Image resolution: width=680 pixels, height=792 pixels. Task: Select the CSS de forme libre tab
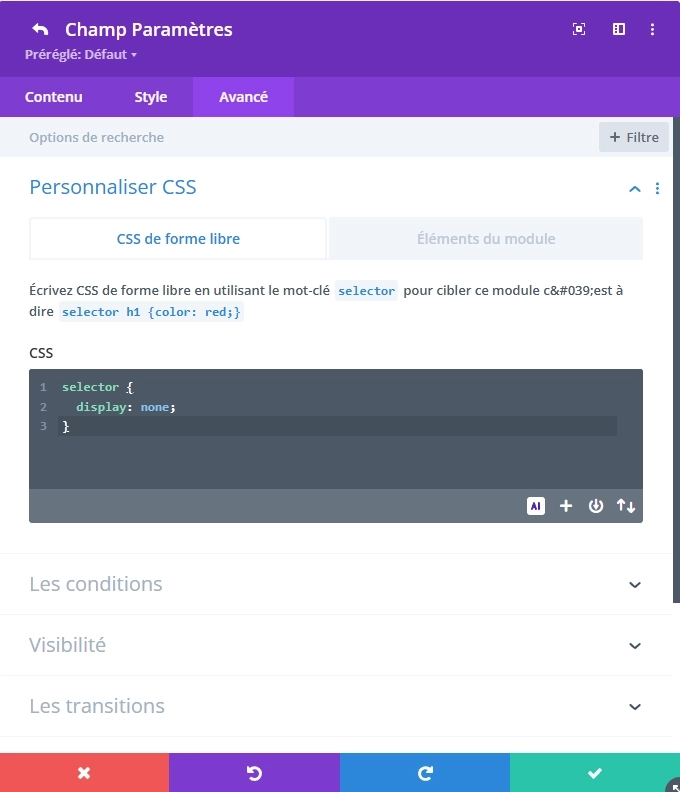(x=178, y=239)
